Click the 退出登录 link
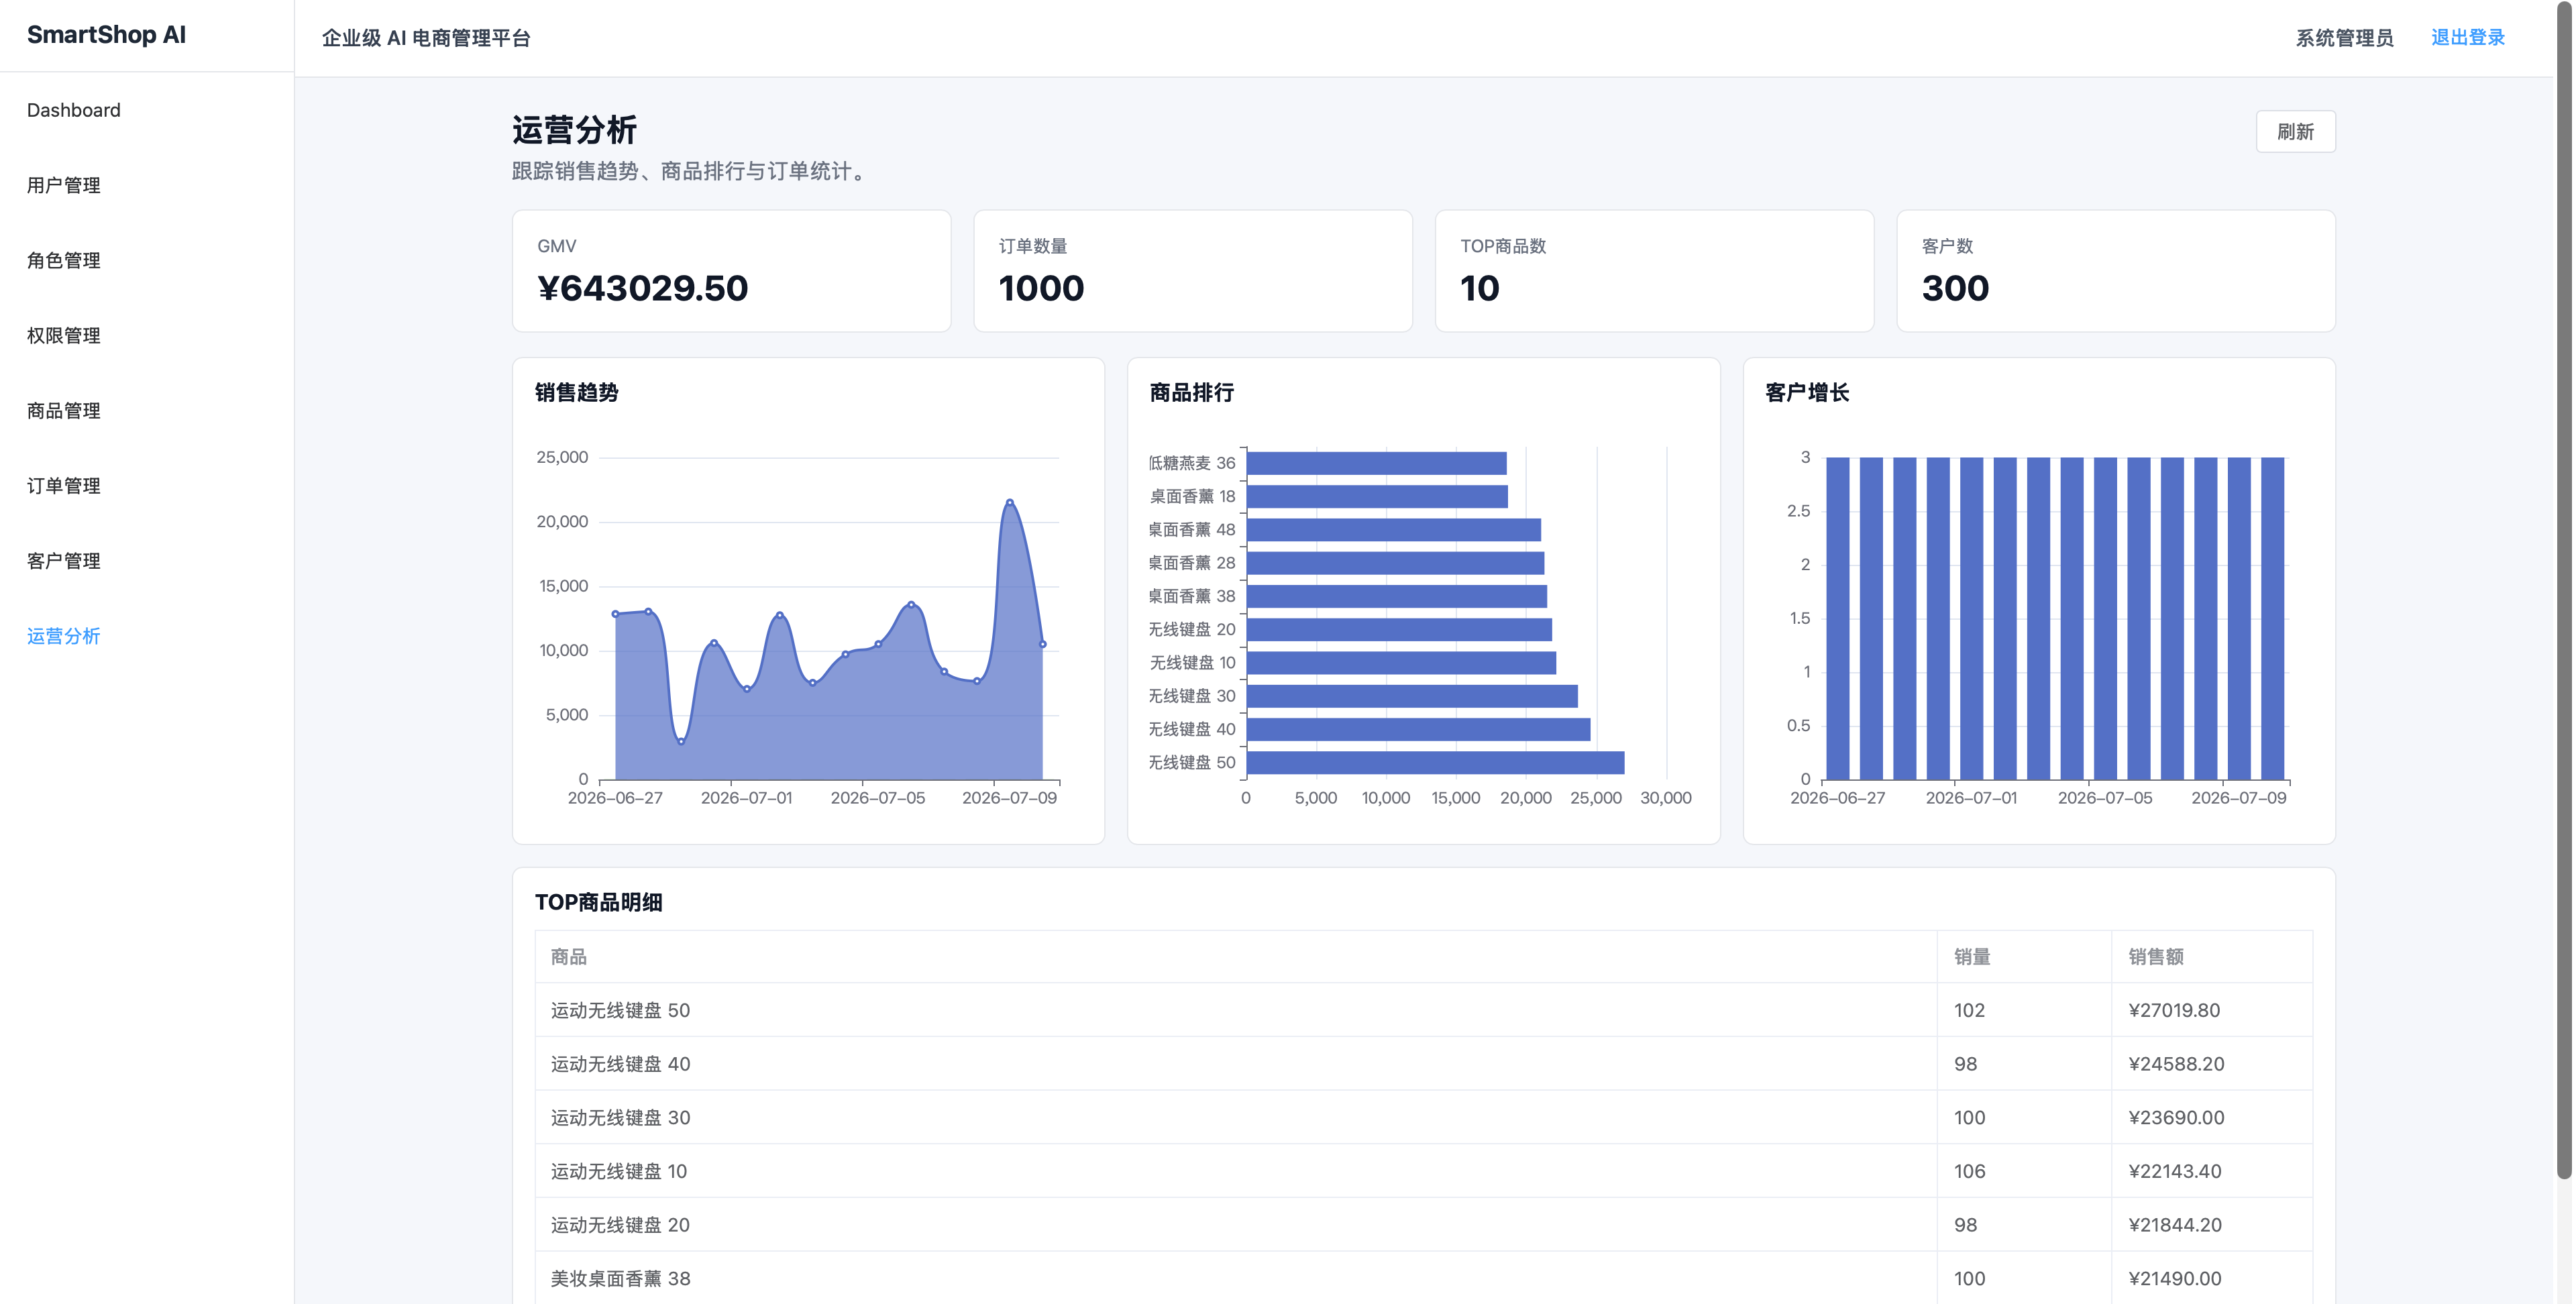Viewport: 2576px width, 1304px height. click(2467, 37)
